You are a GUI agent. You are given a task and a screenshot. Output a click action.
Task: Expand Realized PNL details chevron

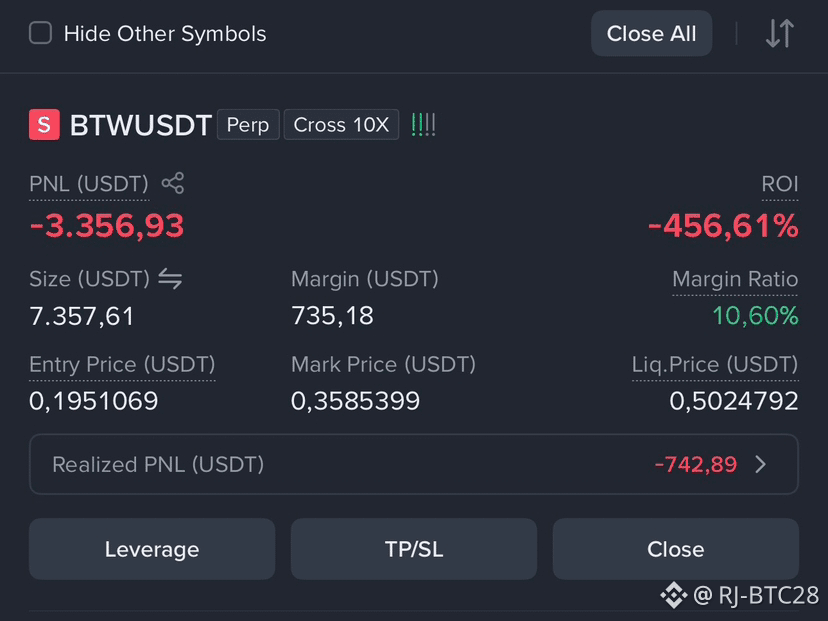pos(760,464)
